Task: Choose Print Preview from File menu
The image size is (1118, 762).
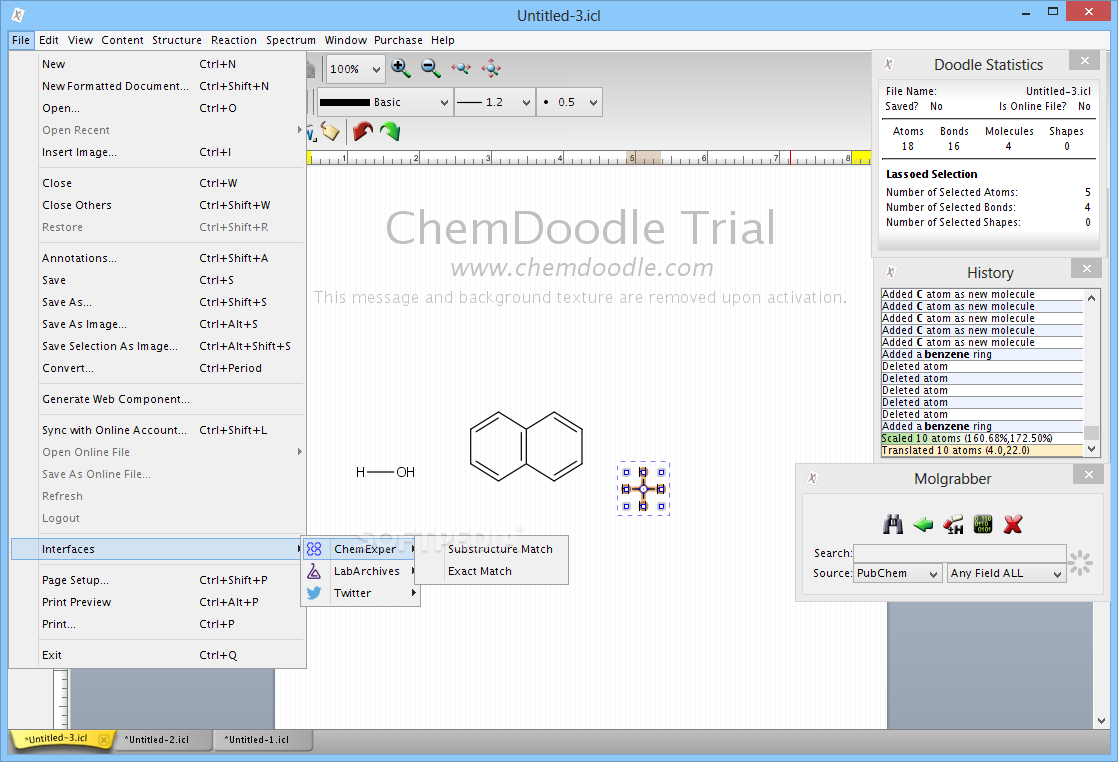Action: coord(158,602)
